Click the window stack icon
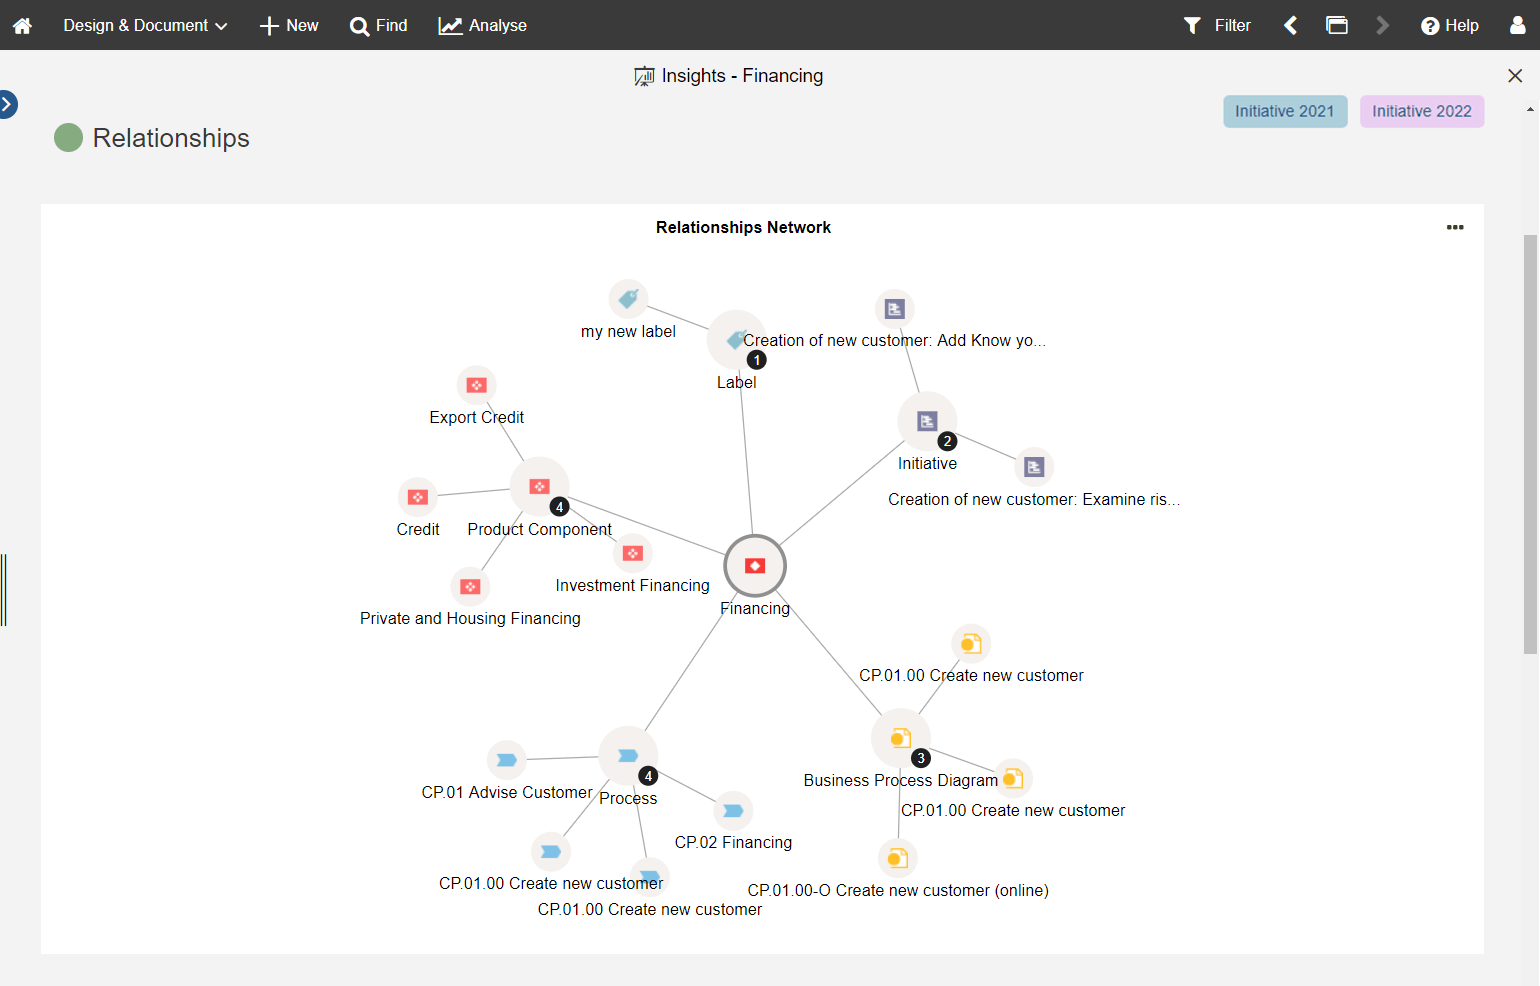The image size is (1540, 986). (1337, 25)
